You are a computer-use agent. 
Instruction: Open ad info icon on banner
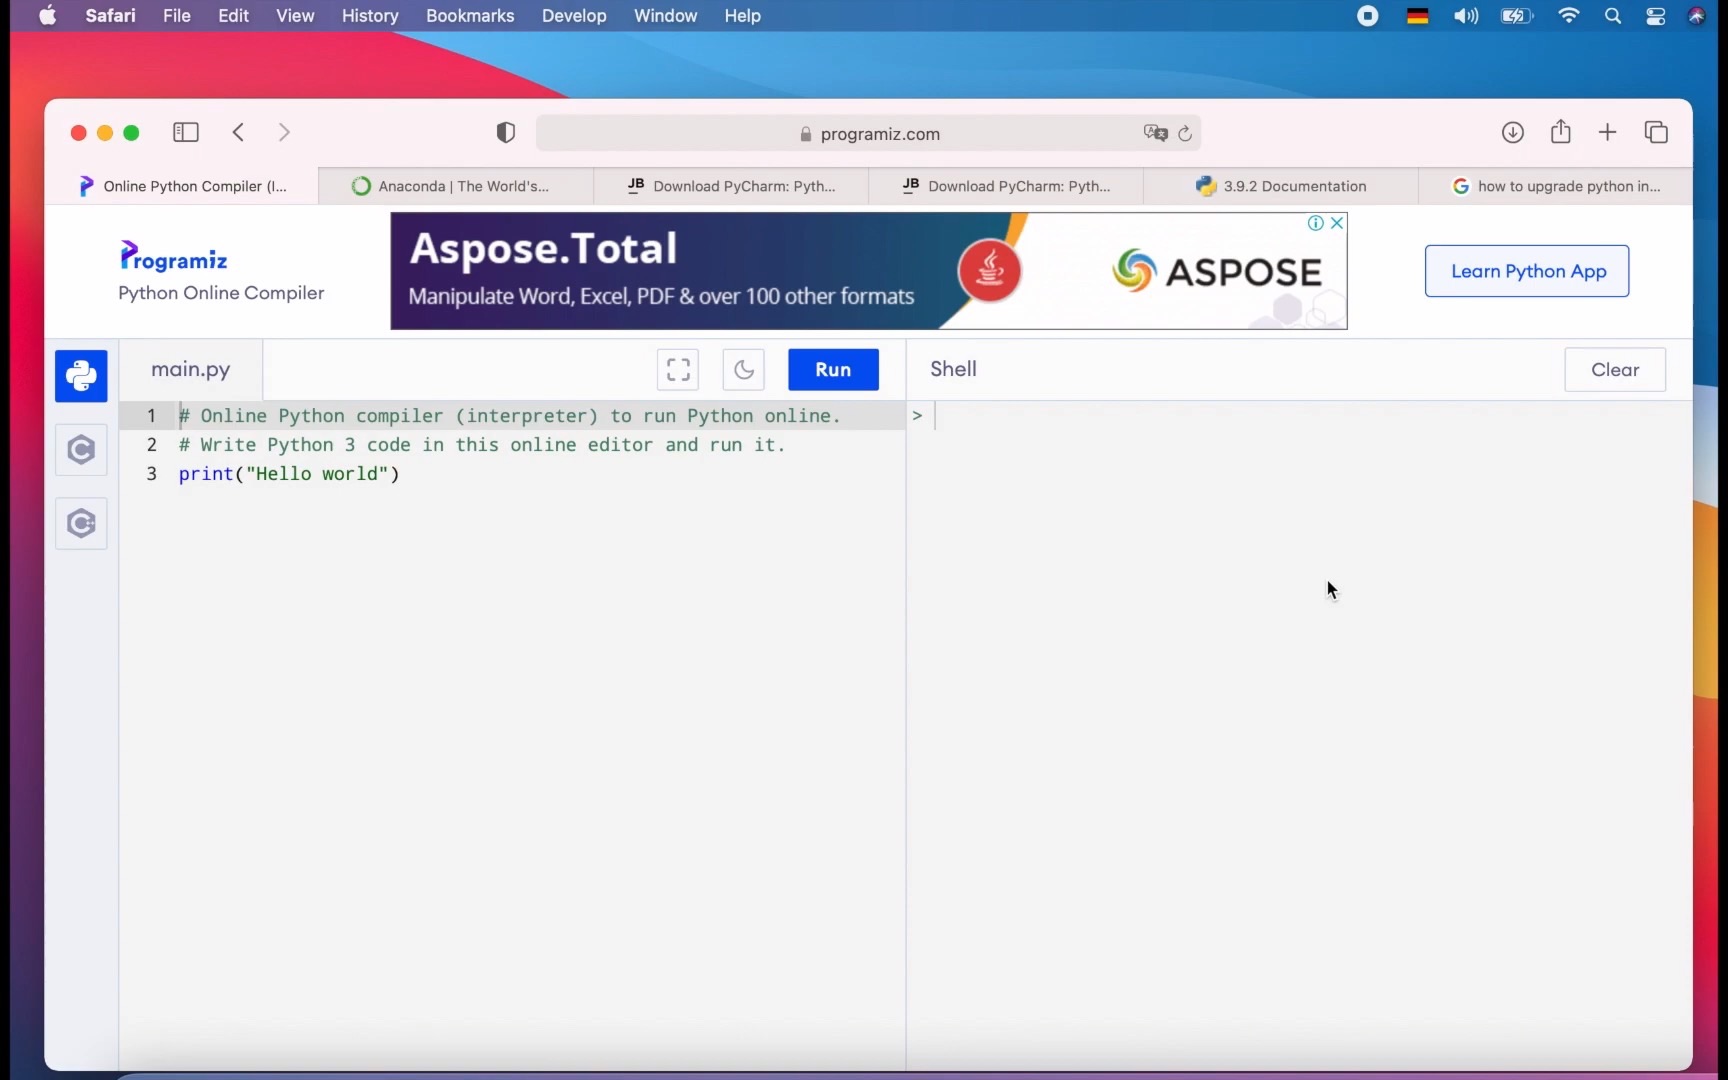(x=1316, y=223)
